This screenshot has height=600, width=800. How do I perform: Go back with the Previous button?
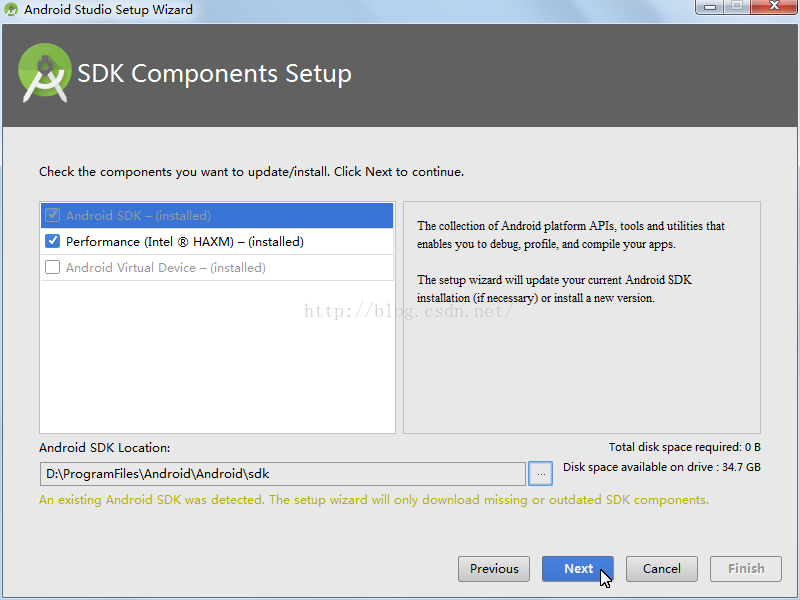(x=494, y=569)
